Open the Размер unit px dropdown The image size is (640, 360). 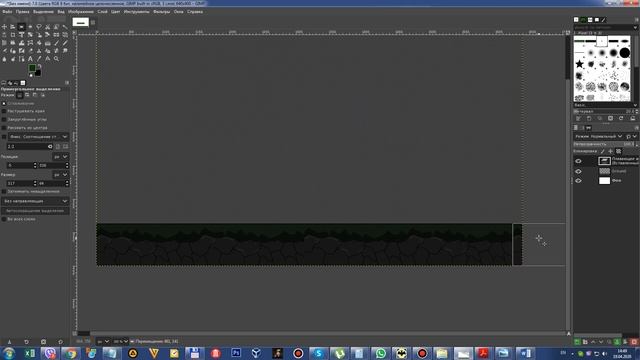[61, 175]
